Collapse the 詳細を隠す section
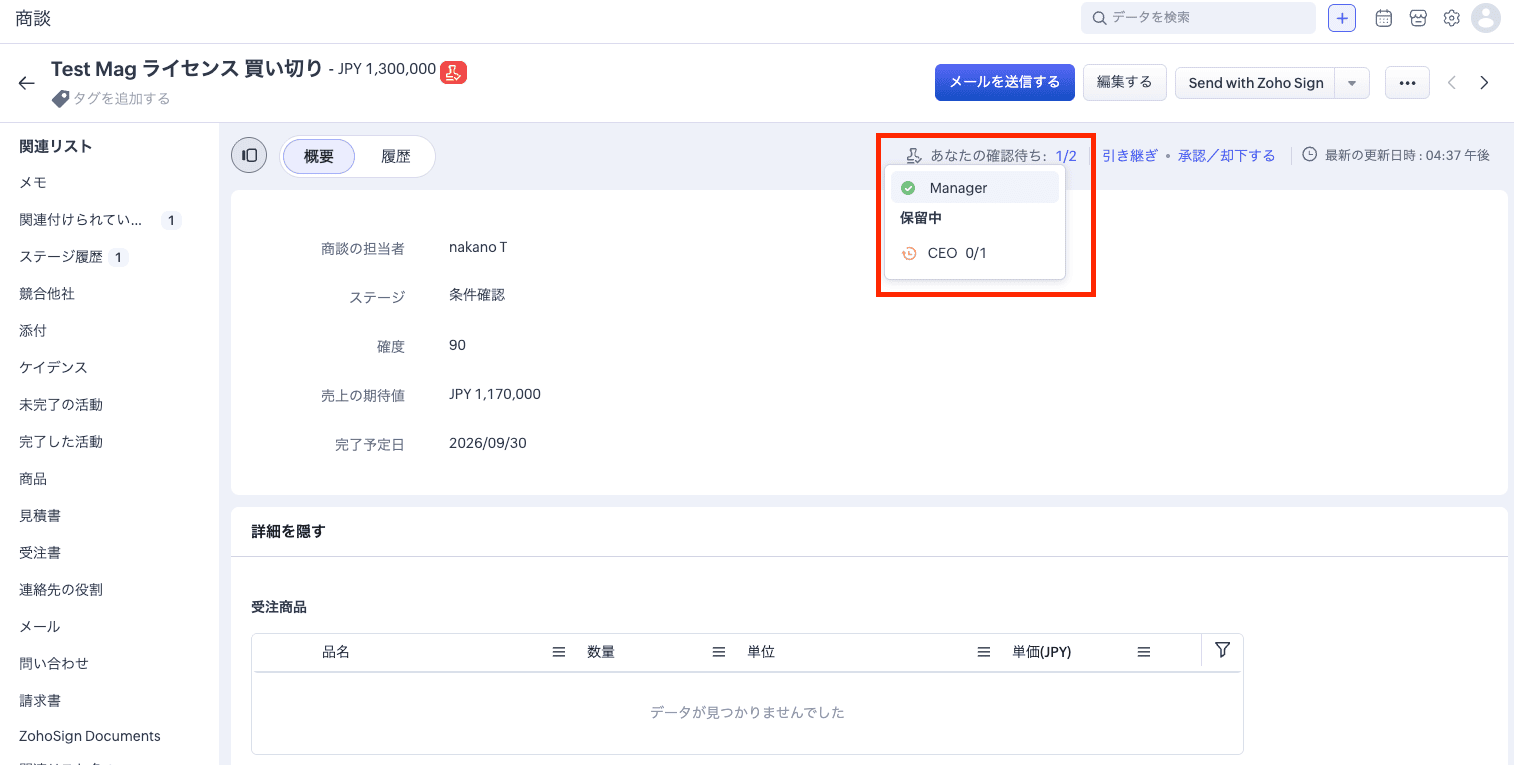The image size is (1514, 765). (x=289, y=531)
